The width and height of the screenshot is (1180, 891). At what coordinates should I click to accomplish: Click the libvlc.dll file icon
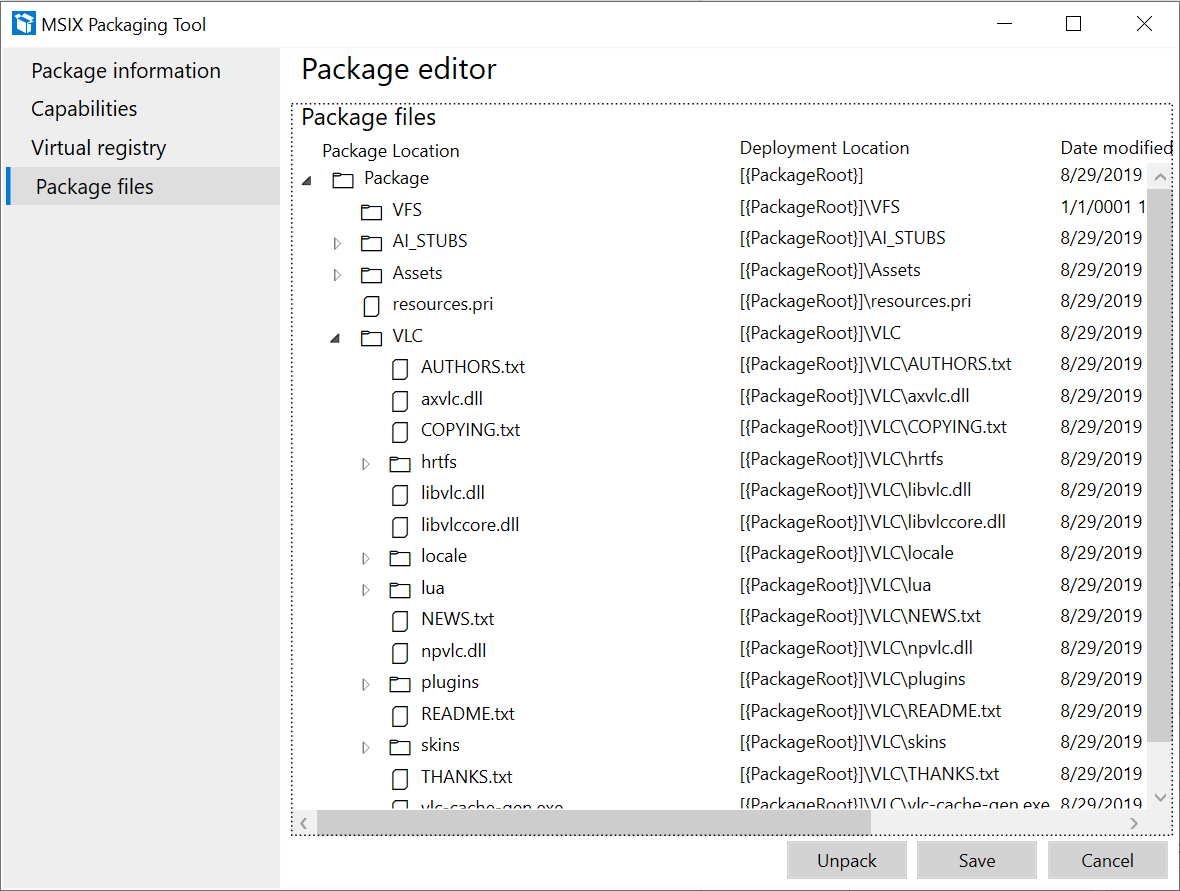(400, 494)
